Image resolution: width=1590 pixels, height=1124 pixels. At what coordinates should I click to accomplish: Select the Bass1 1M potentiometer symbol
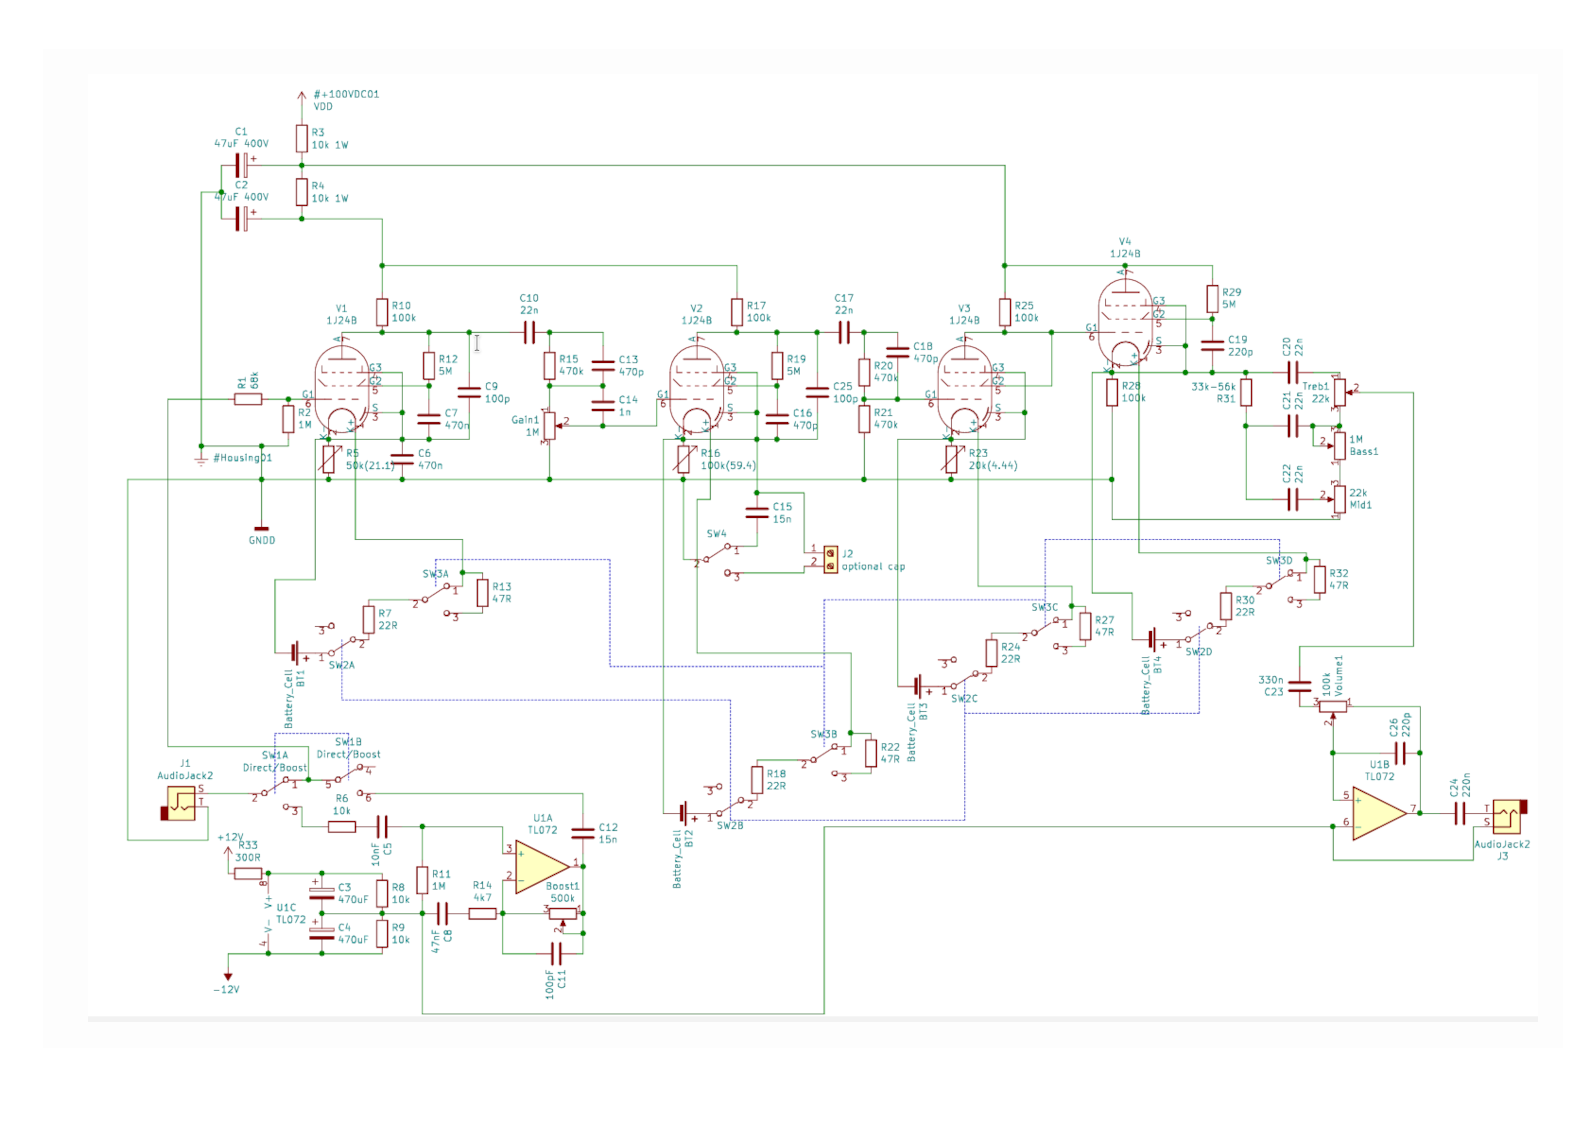pos(1337,445)
